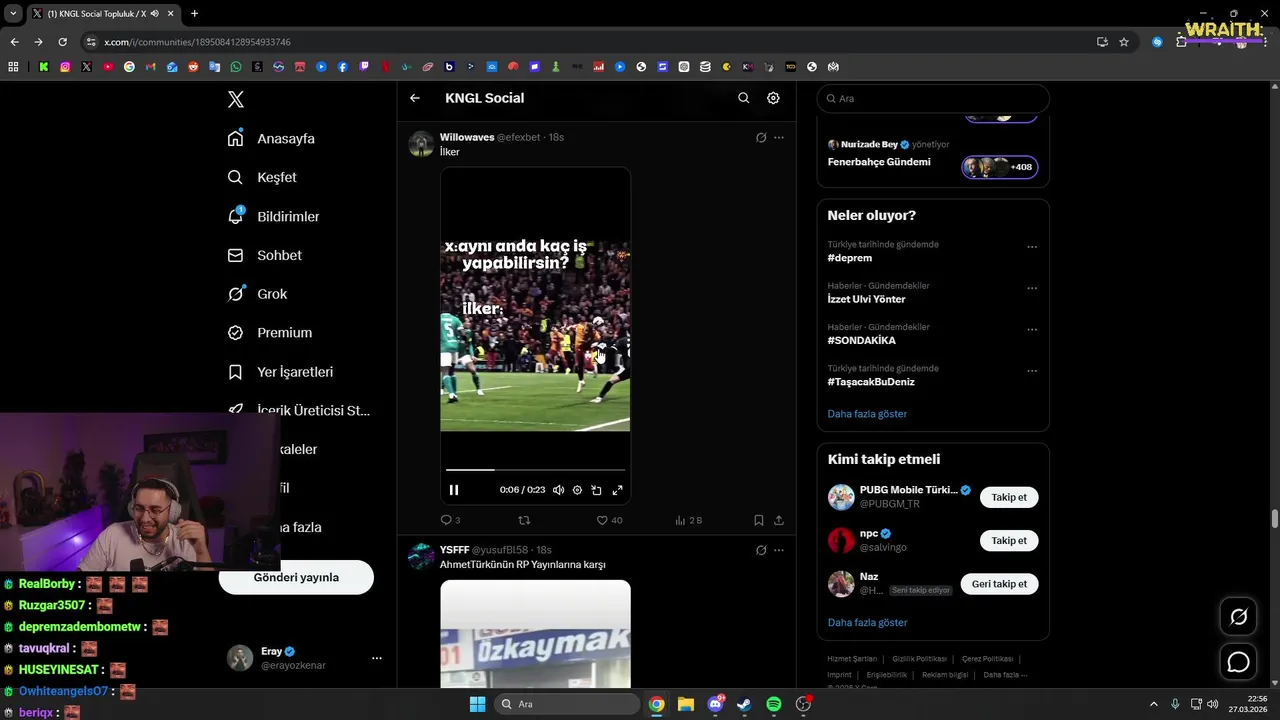Open Yer İşaretleri bookmarks

point(280,371)
